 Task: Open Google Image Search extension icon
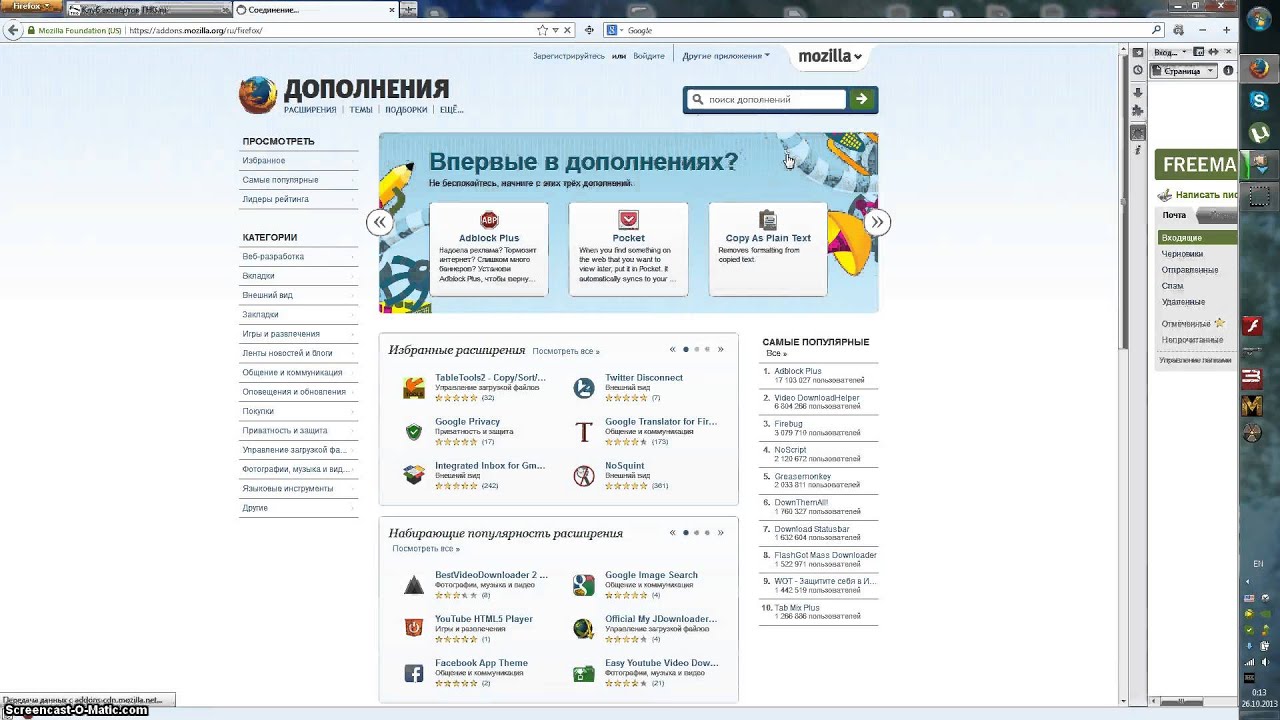[584, 585]
